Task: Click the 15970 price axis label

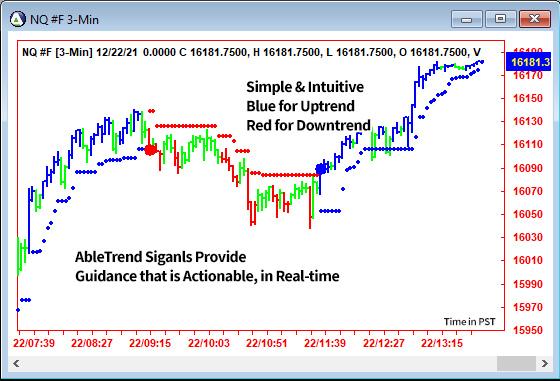Action: 528,307
